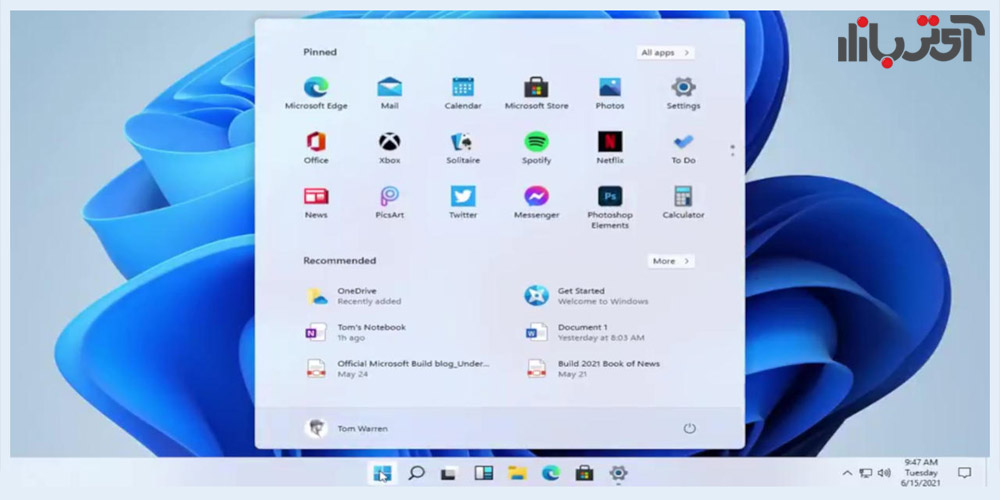
Task: Open Spotify
Action: pyautogui.click(x=536, y=148)
